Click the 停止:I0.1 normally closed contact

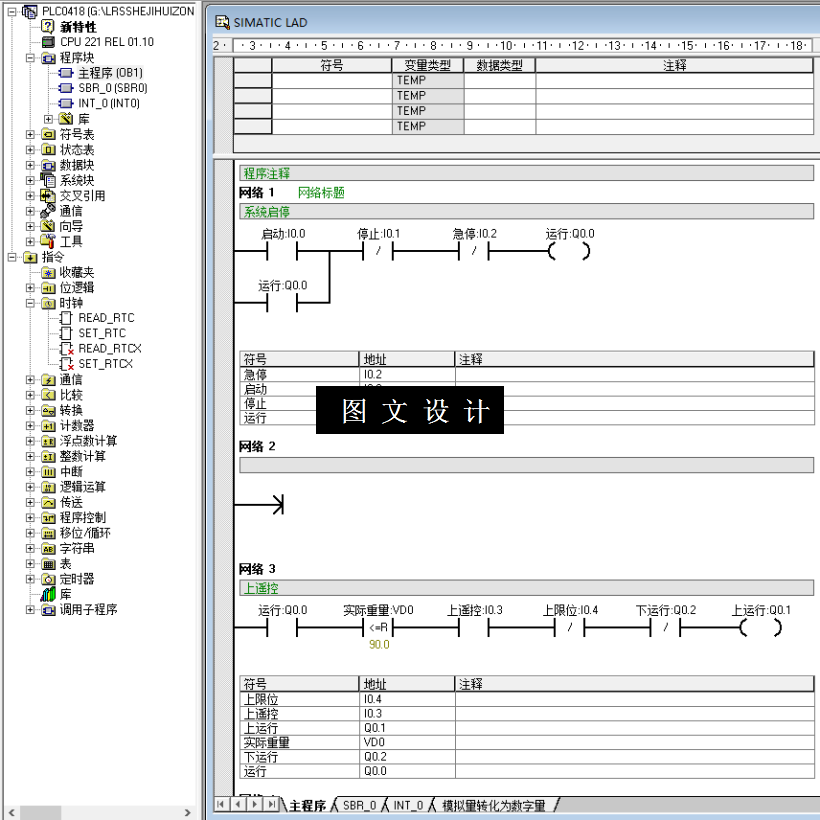click(x=378, y=252)
